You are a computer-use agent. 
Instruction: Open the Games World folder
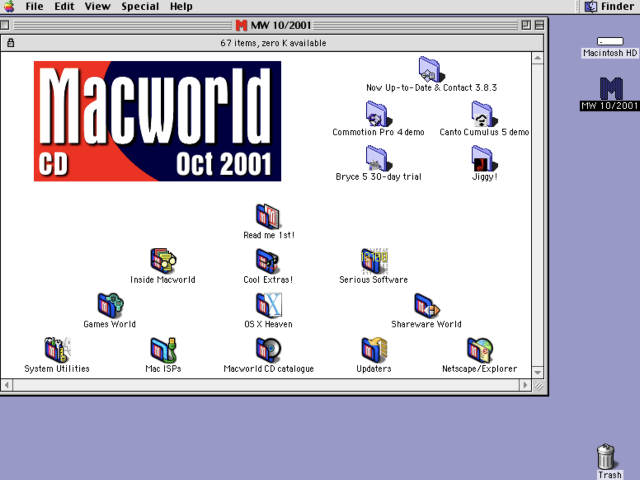(110, 305)
